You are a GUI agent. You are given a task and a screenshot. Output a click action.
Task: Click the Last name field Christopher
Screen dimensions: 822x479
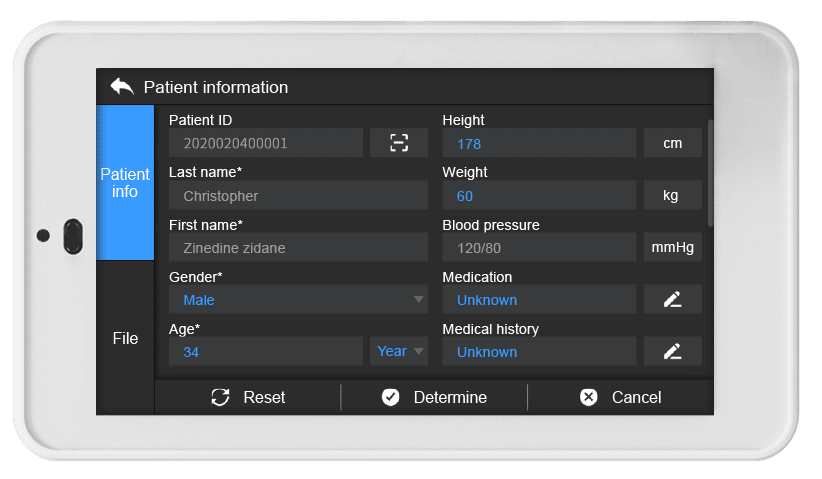(298, 195)
